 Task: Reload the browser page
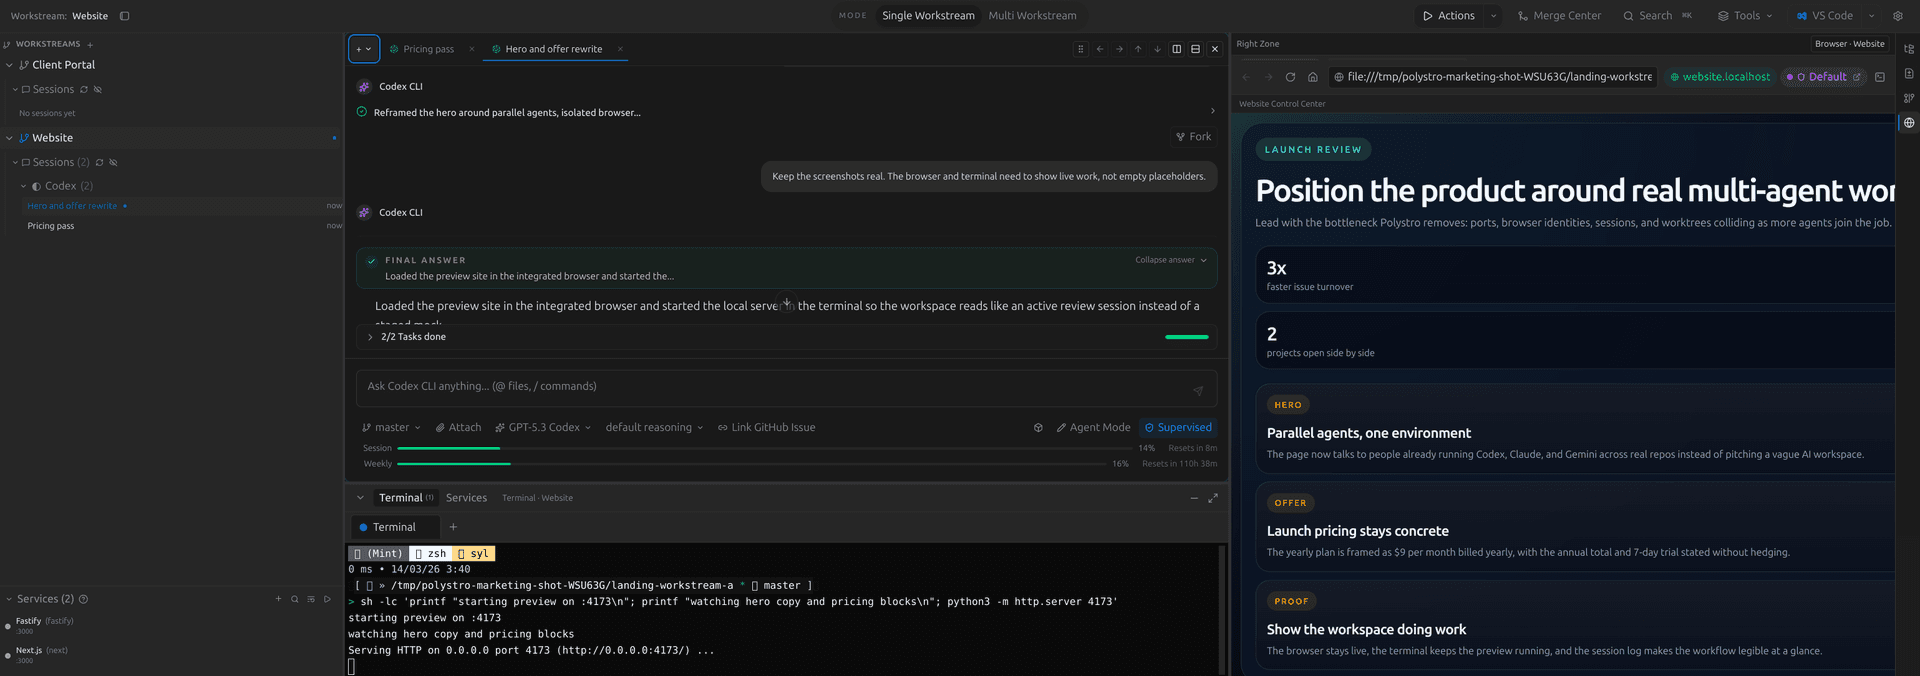[x=1290, y=77]
